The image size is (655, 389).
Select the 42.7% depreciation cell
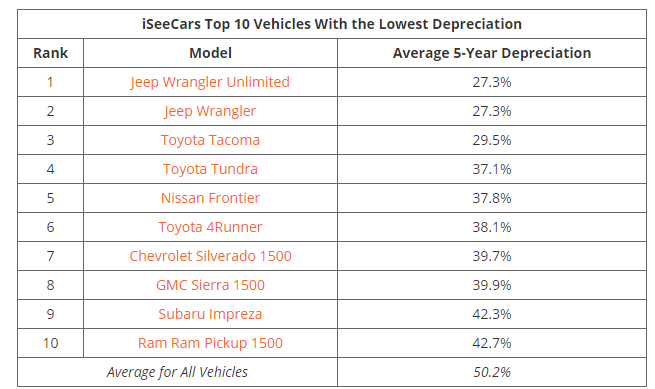492,343
